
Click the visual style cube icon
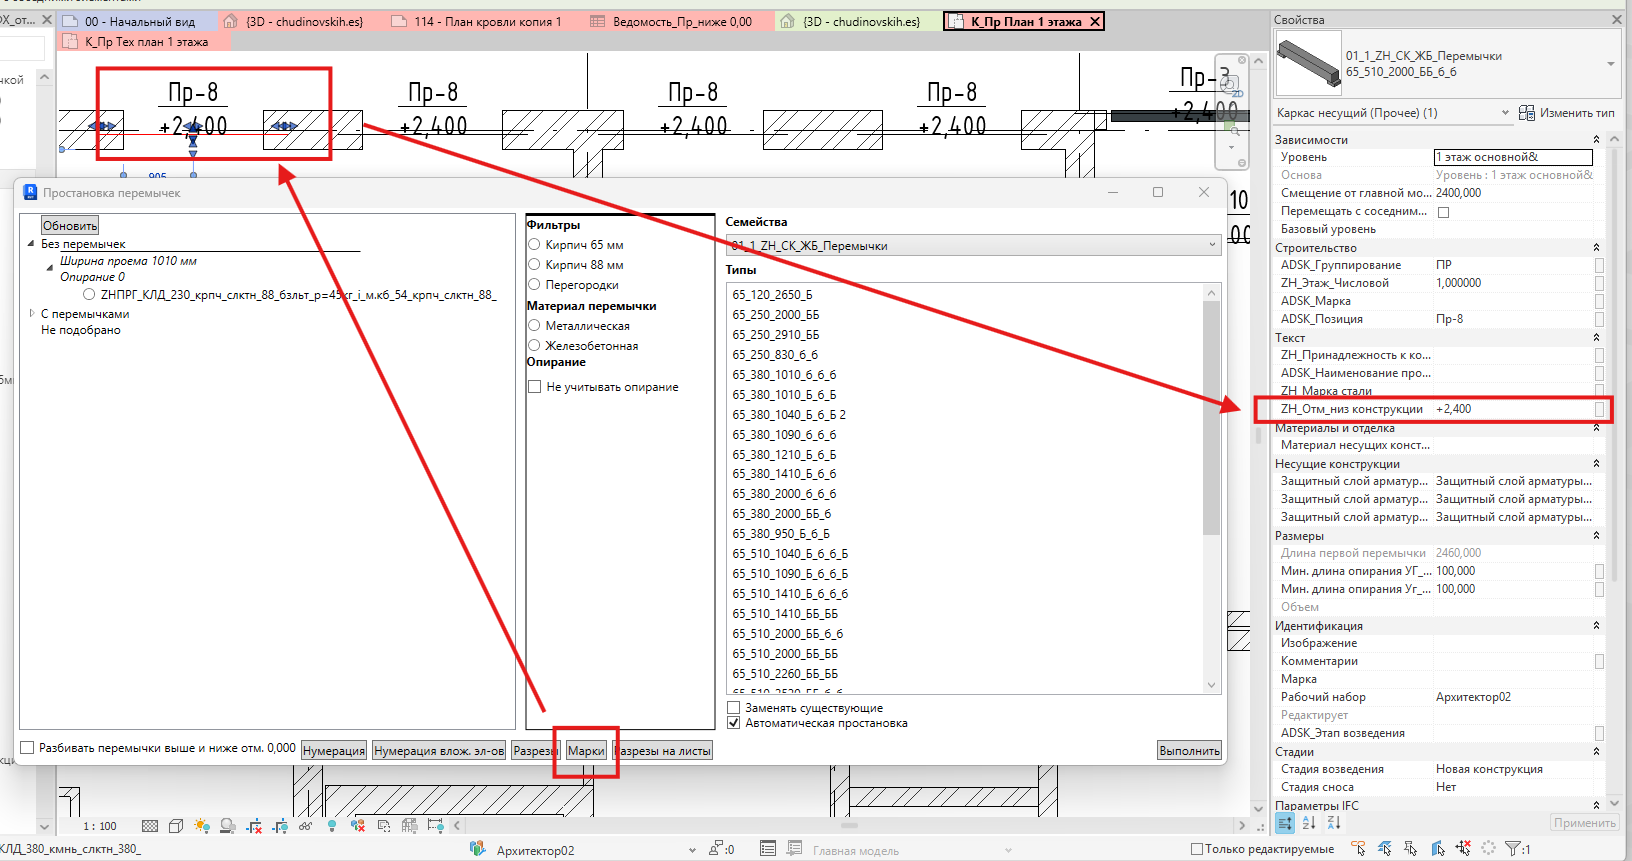[x=176, y=826]
